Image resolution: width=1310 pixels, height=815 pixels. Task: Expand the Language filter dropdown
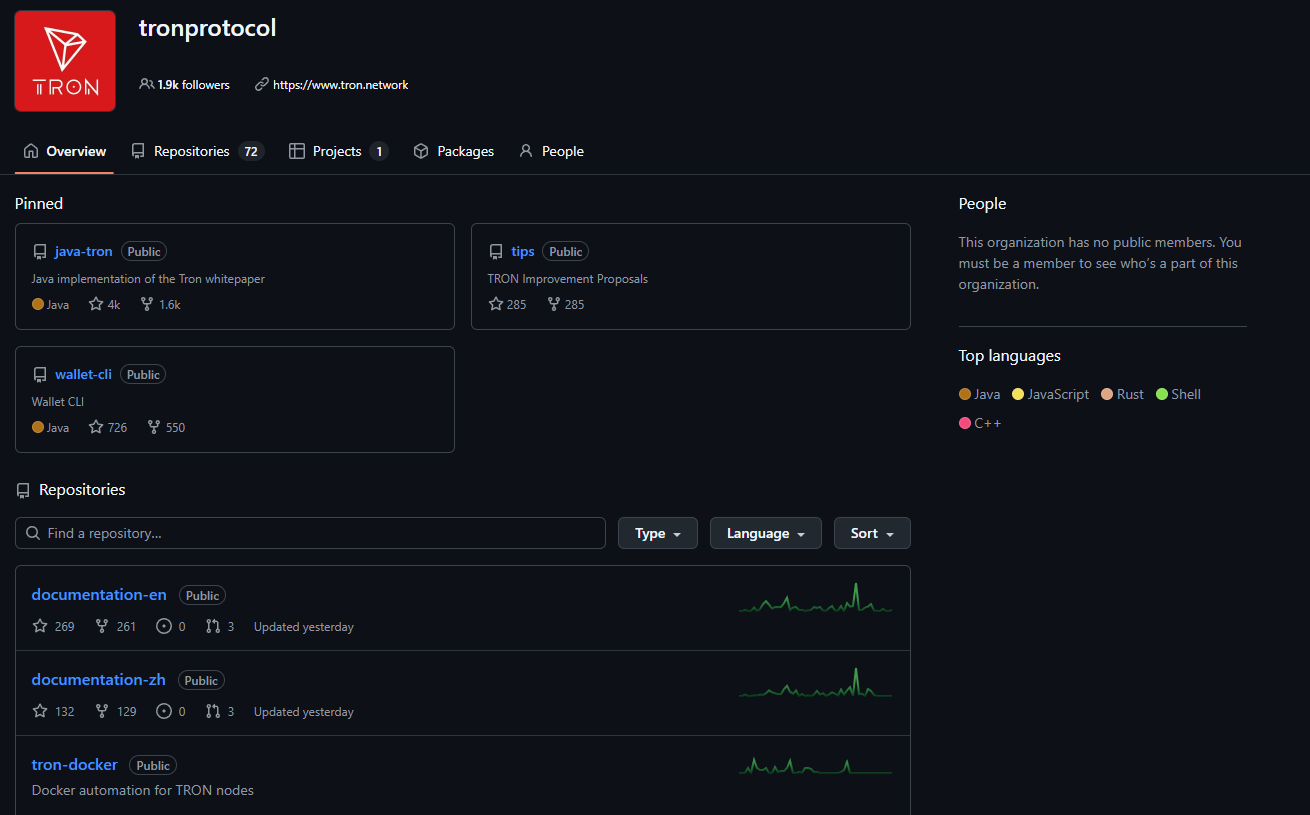click(765, 533)
